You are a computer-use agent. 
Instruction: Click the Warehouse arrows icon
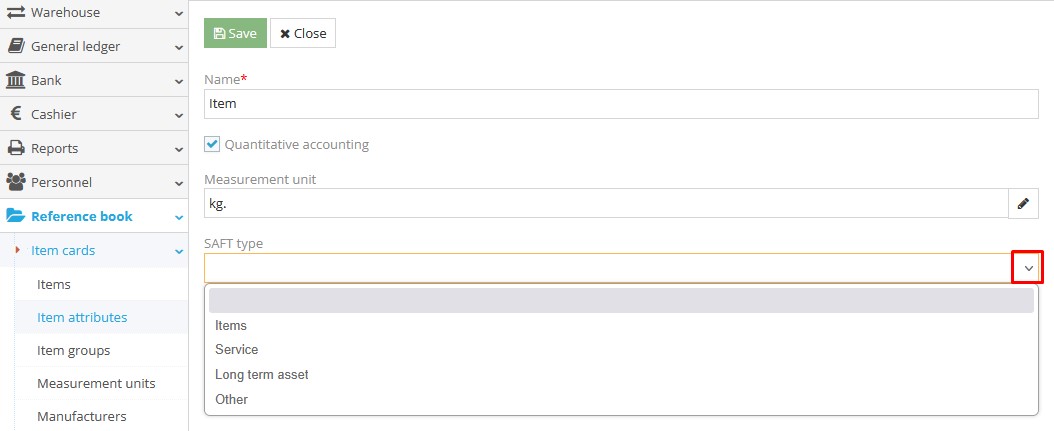coord(15,13)
